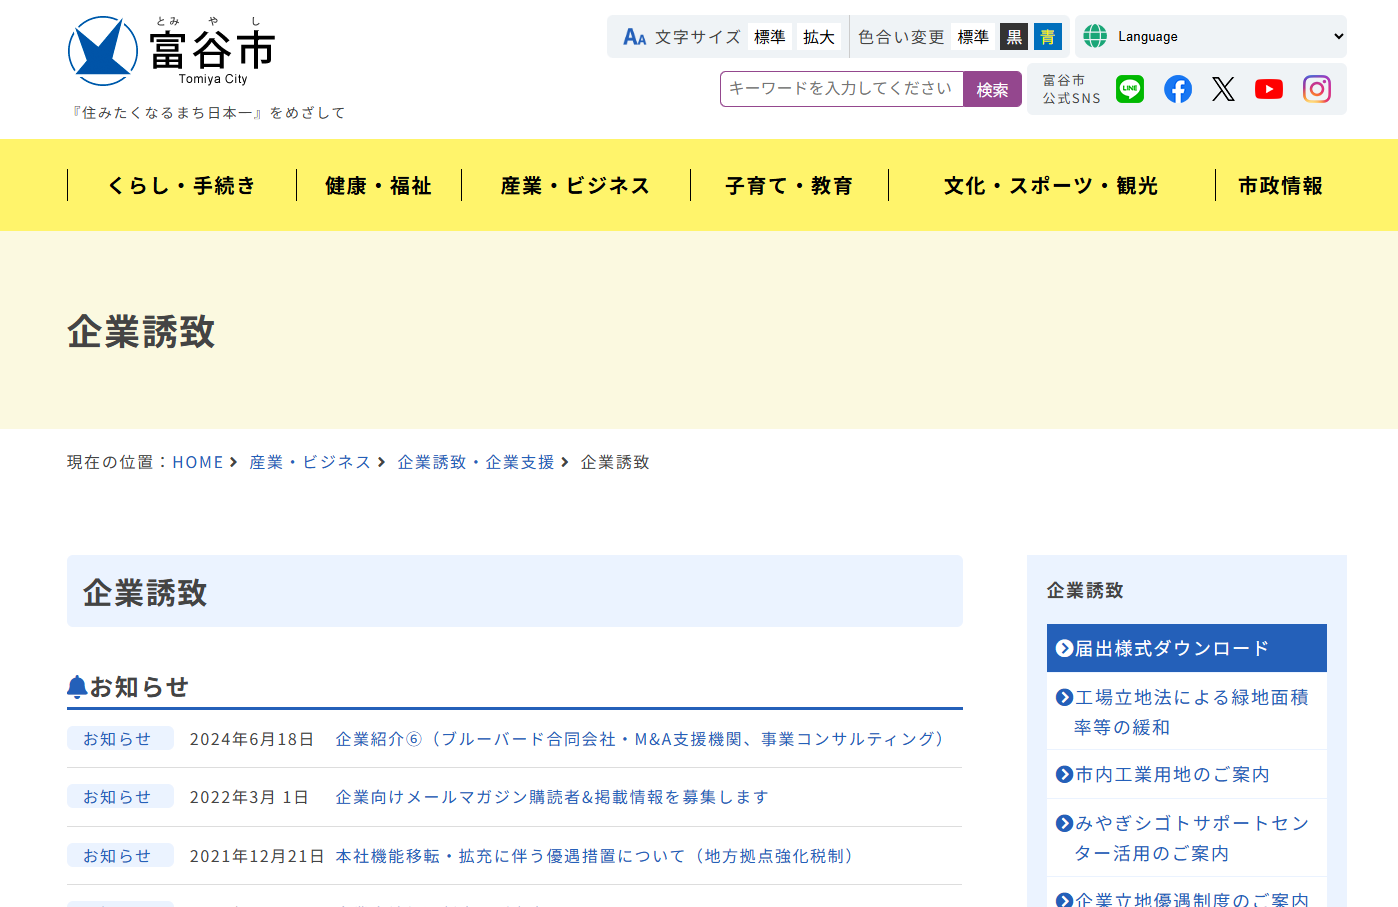Image resolution: width=1398 pixels, height=907 pixels.
Task: Open 工場立地法による緑地面積率等の緩和 link
Action: (x=1187, y=712)
